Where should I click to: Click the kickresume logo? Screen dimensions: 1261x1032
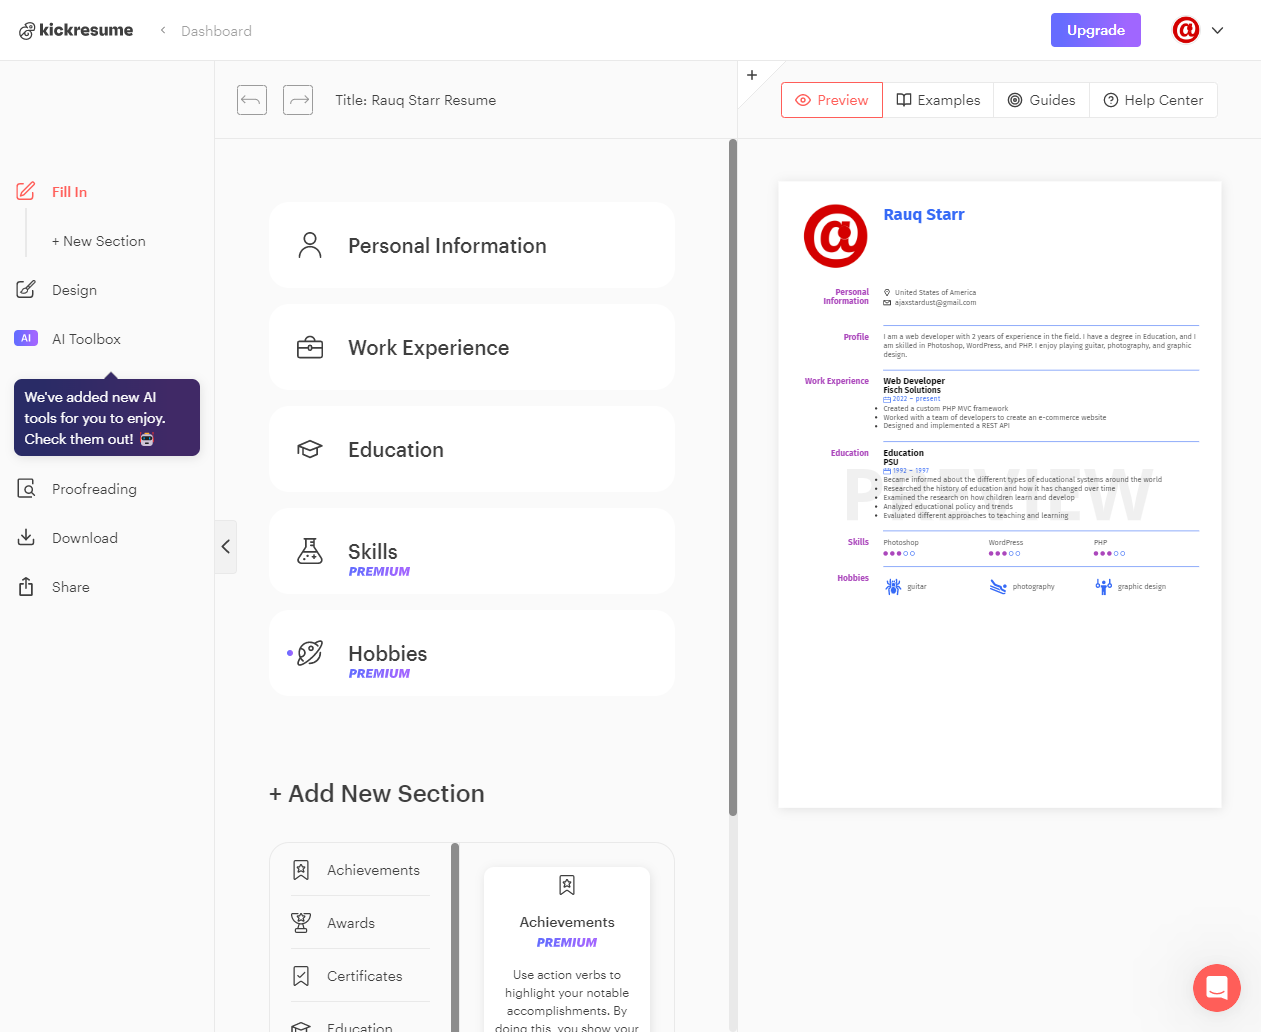point(76,30)
